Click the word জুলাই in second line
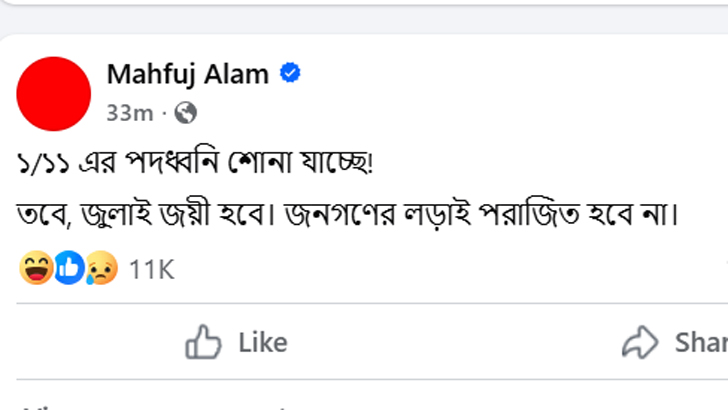The height and width of the screenshot is (410, 728). 116,215
